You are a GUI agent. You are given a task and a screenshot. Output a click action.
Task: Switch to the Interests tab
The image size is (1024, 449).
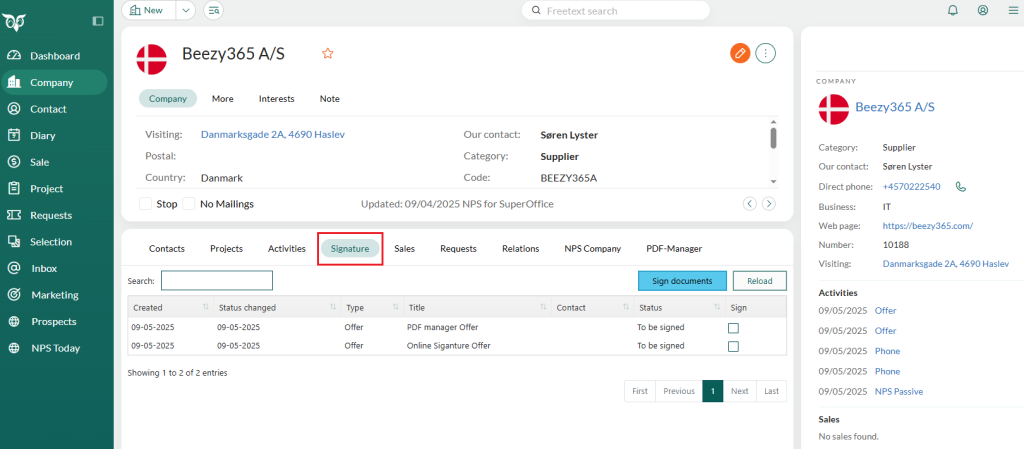tap(277, 99)
